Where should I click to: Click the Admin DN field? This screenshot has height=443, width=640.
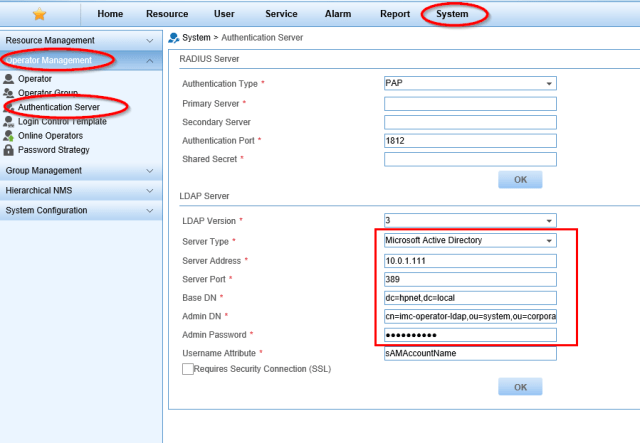point(470,316)
